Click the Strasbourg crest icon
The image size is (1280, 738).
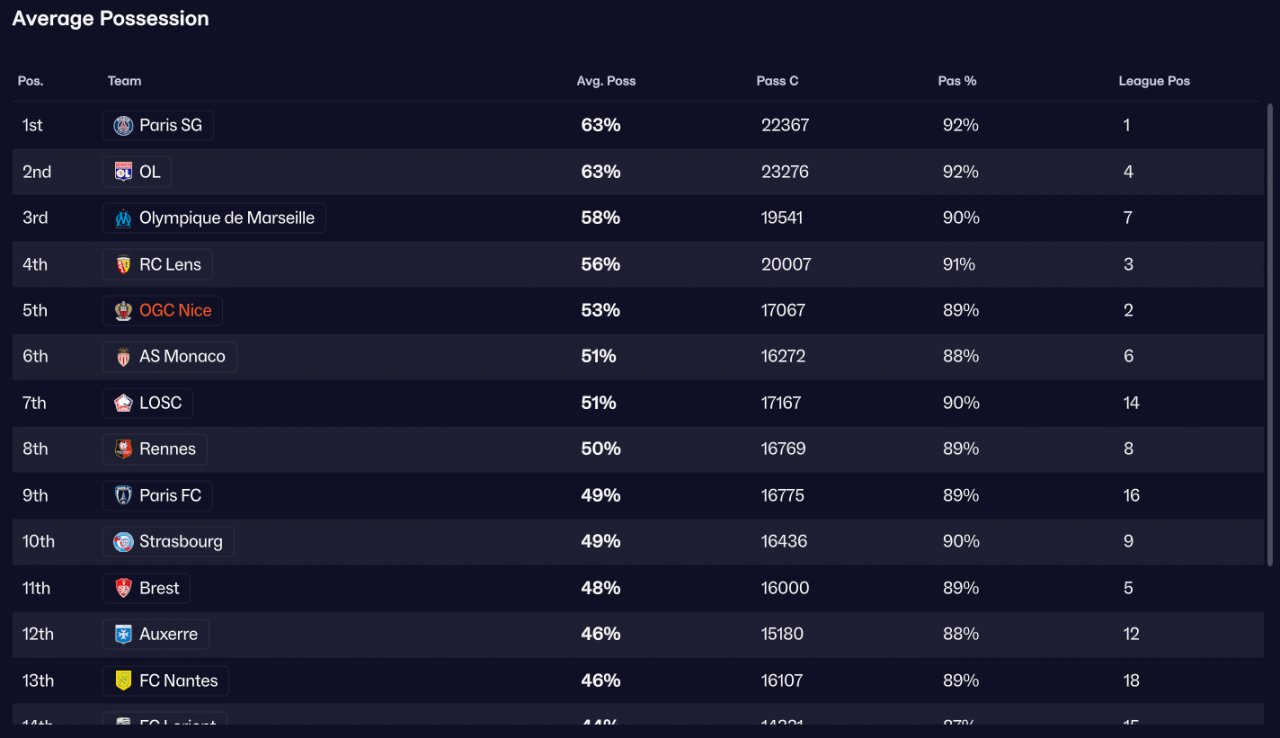click(x=123, y=541)
